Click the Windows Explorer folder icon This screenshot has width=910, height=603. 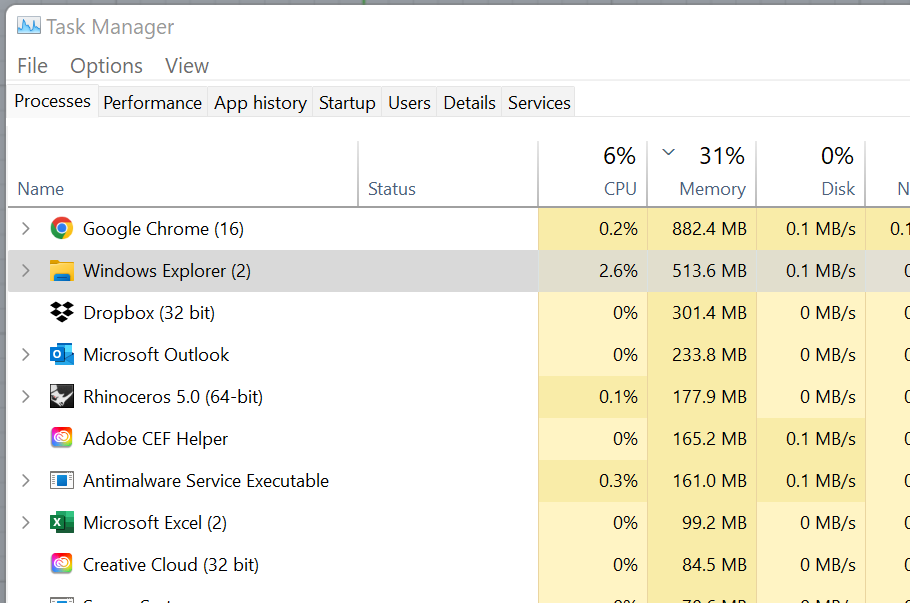(x=62, y=270)
